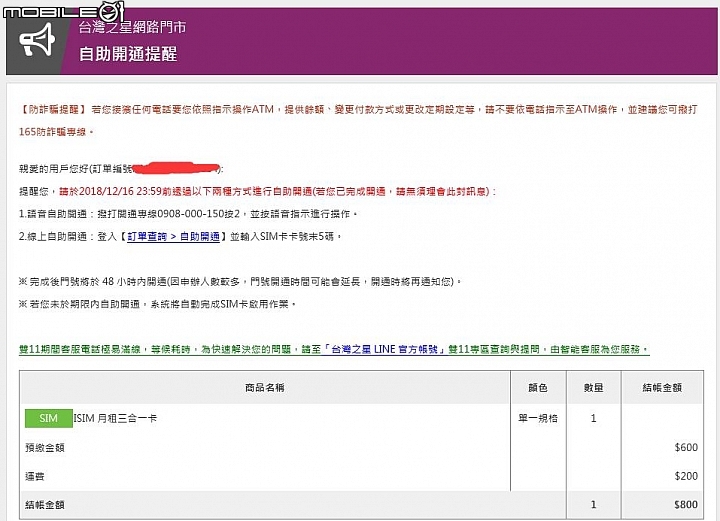Click the ISIM 月租三合一卡 product name
720x521 pixels.
115,418
